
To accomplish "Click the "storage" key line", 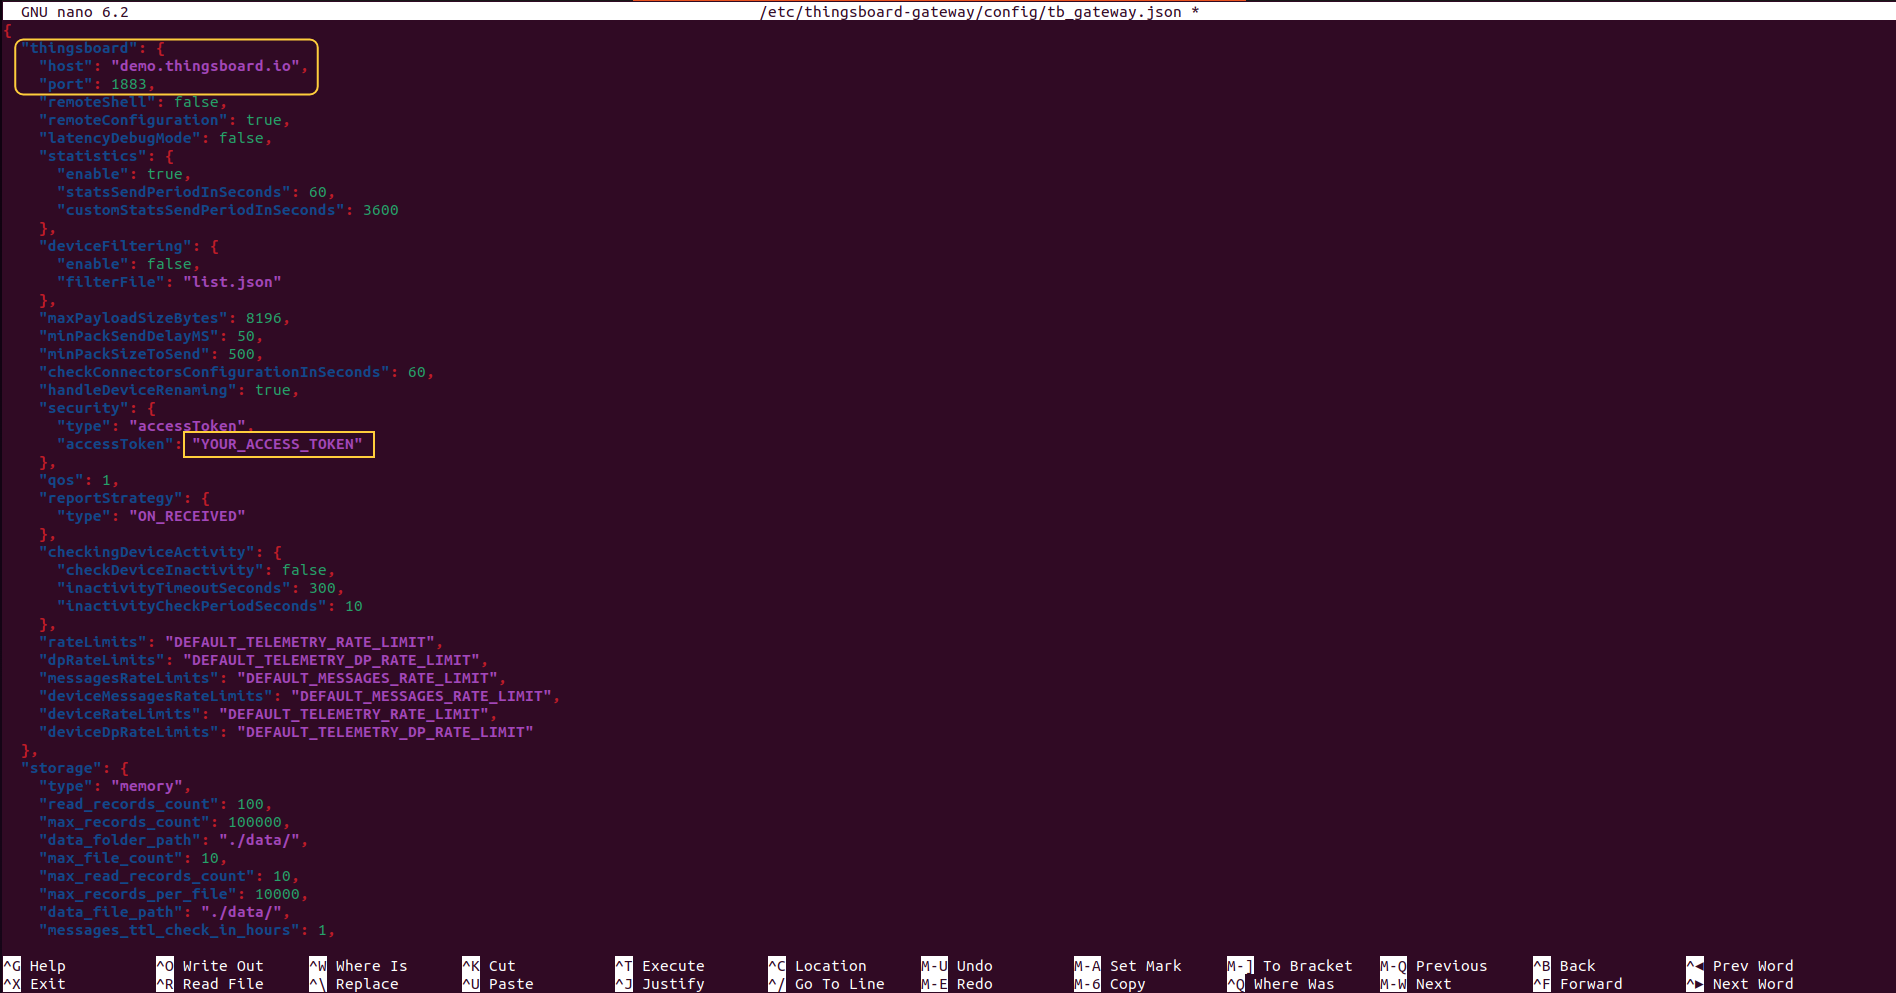I will (x=75, y=768).
